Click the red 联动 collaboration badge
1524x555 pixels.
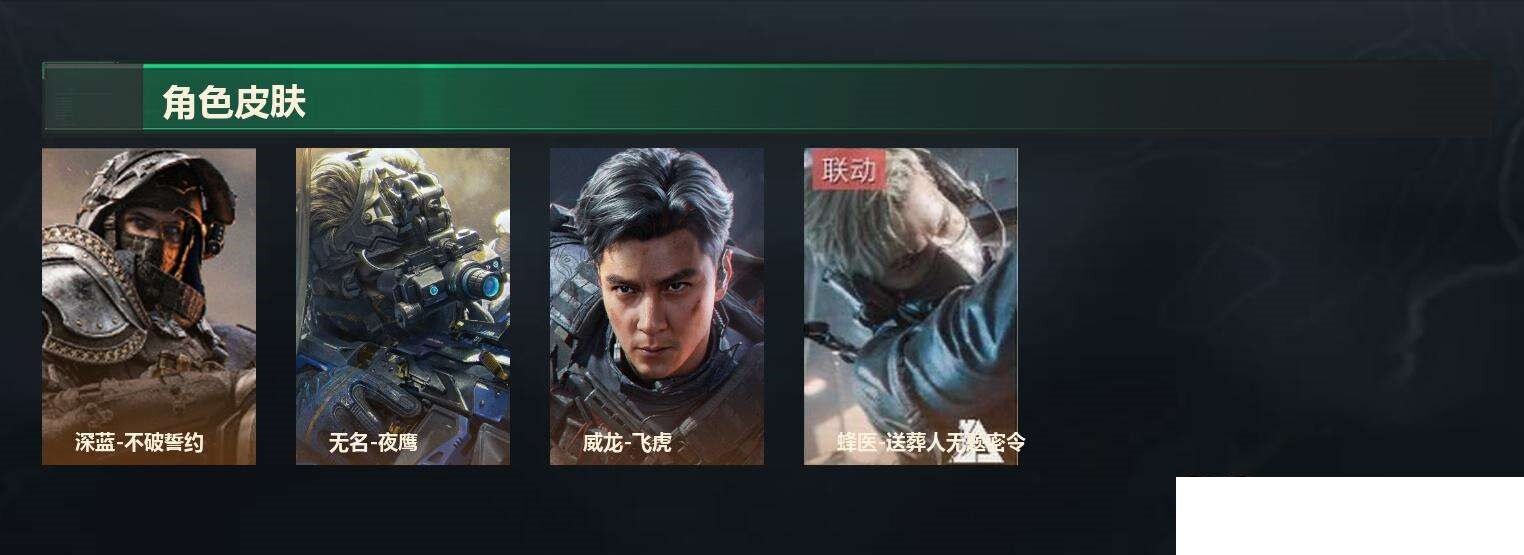848,170
